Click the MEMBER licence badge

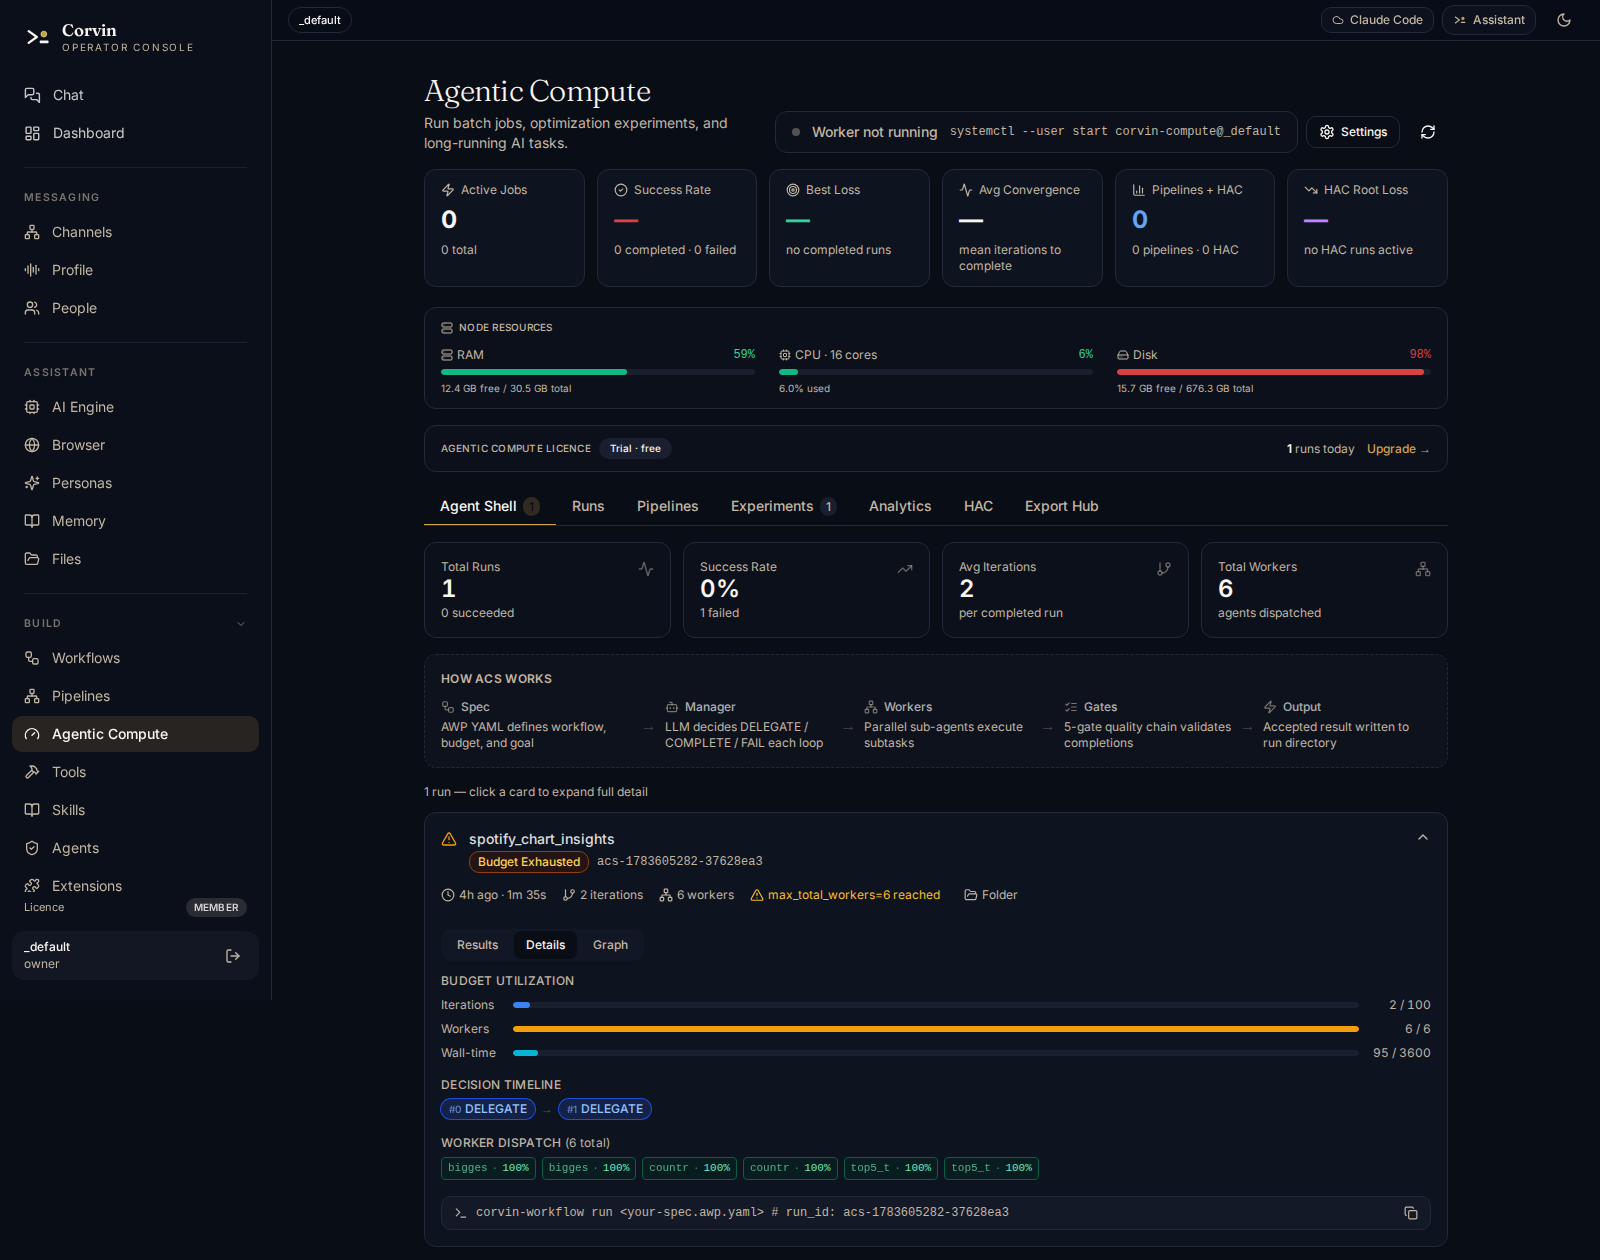click(216, 908)
